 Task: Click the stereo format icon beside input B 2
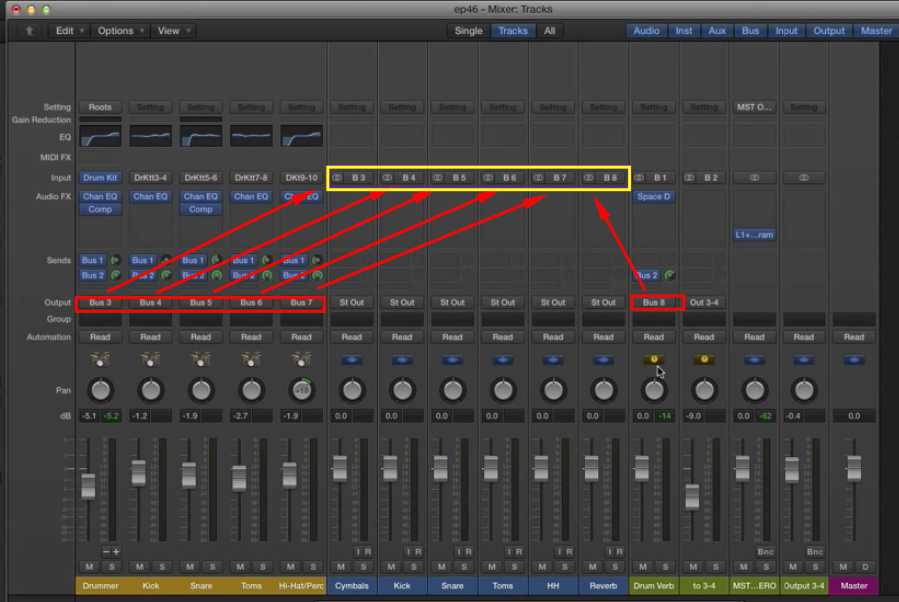coord(690,178)
